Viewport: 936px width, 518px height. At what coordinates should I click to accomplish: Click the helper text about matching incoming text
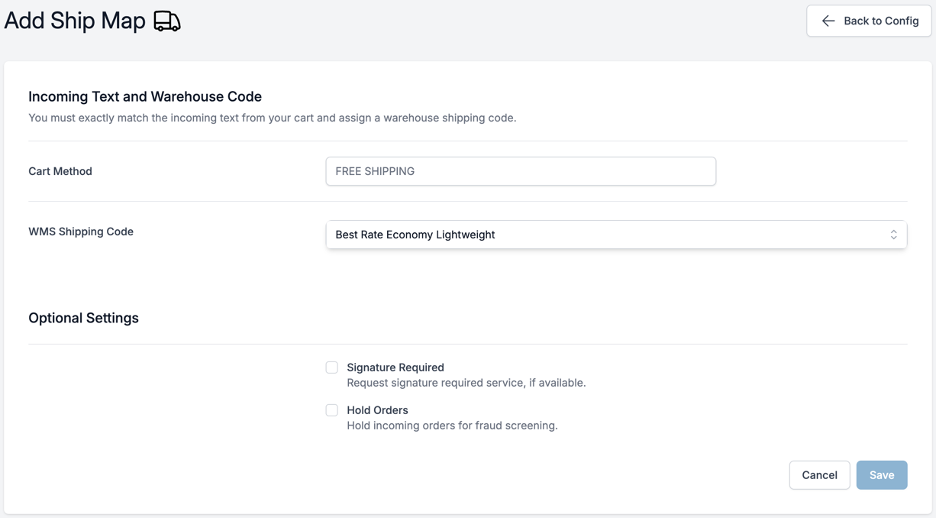272,118
